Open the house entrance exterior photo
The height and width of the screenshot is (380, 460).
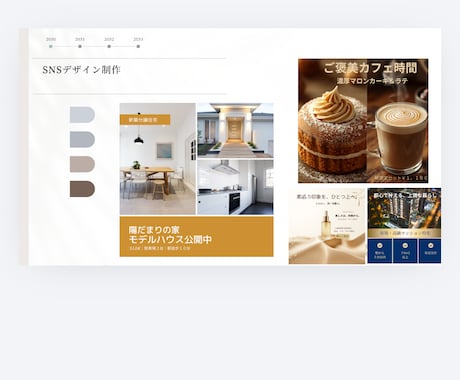coord(235,130)
